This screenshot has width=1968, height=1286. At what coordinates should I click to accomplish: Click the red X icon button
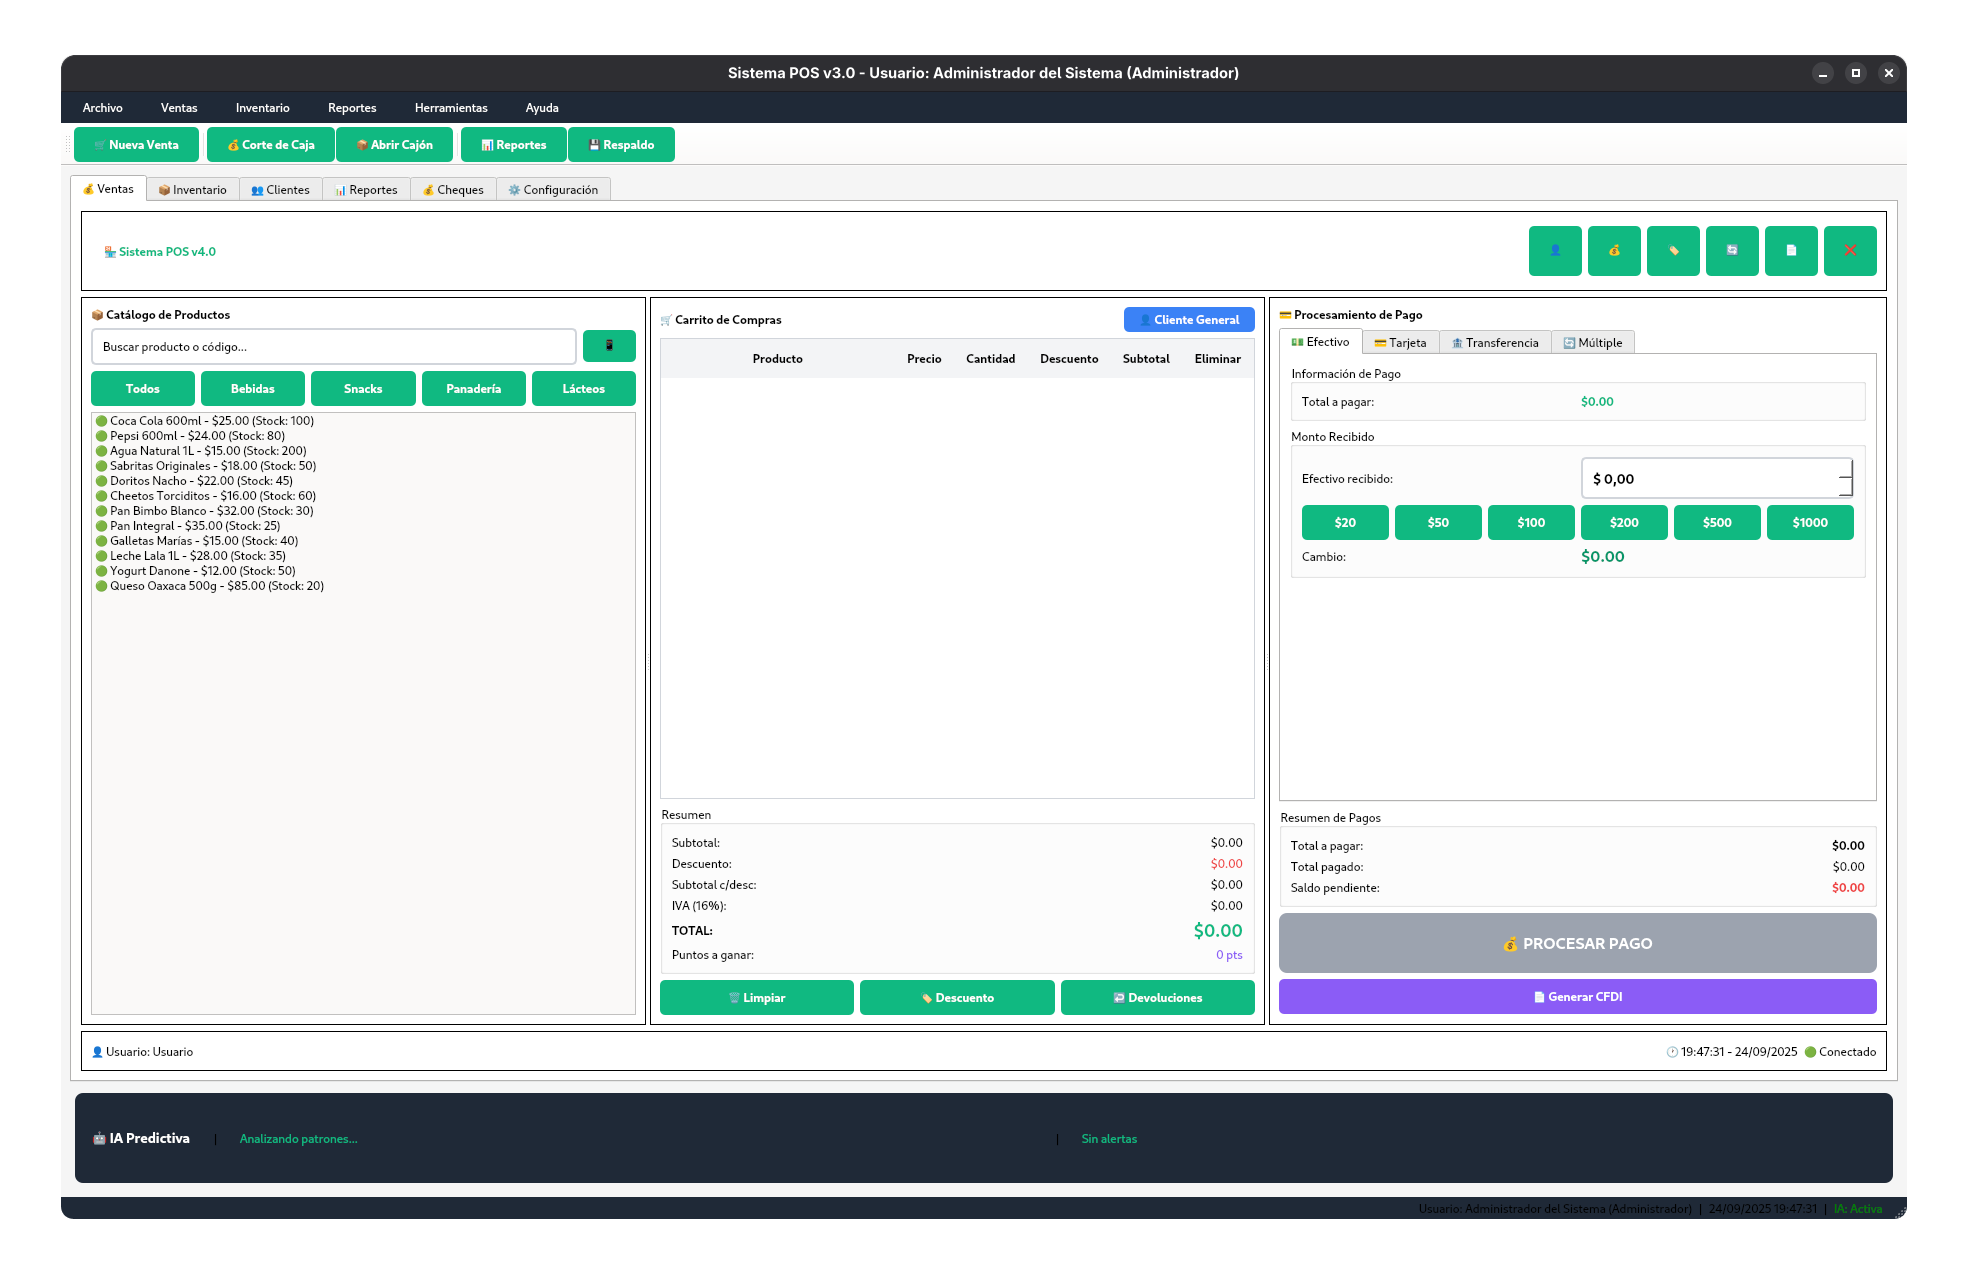[1849, 251]
